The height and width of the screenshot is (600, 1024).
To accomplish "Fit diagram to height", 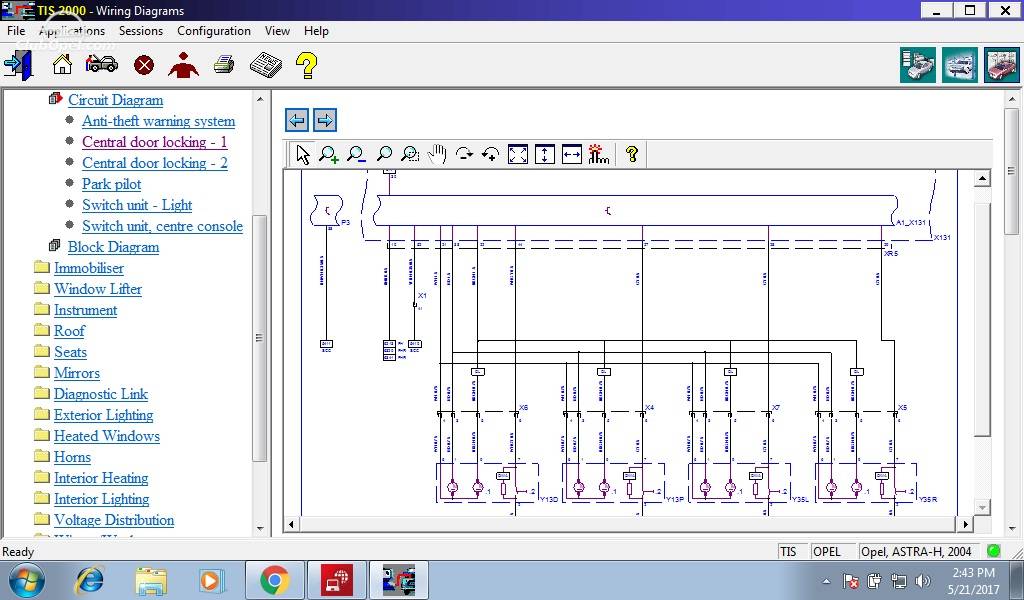I will (545, 155).
